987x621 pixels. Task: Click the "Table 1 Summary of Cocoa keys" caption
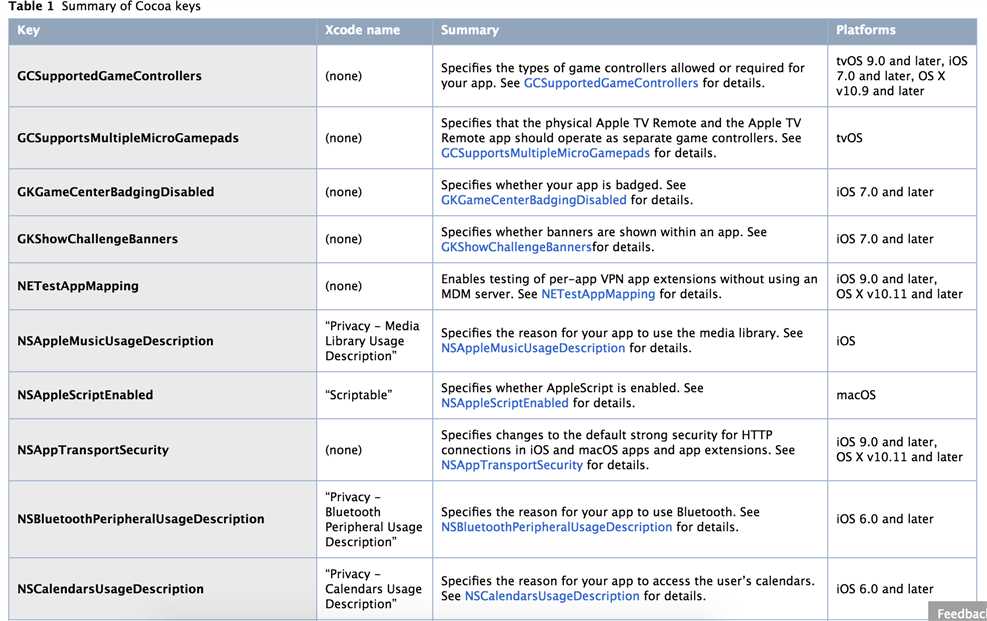(x=104, y=7)
